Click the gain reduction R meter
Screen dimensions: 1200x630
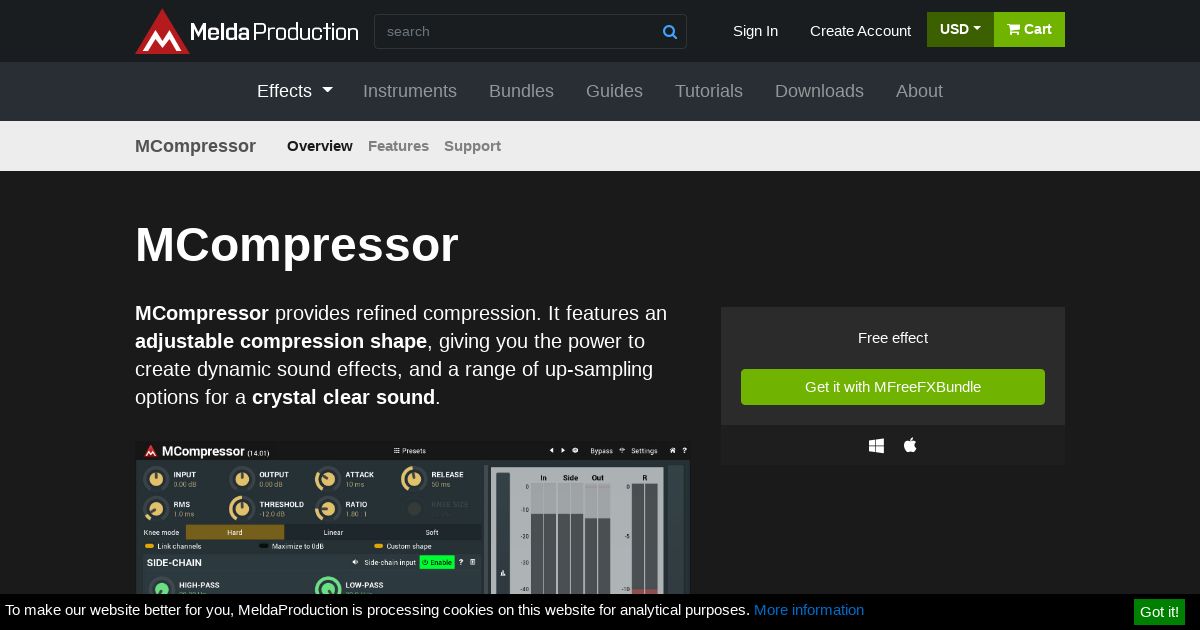(x=644, y=538)
